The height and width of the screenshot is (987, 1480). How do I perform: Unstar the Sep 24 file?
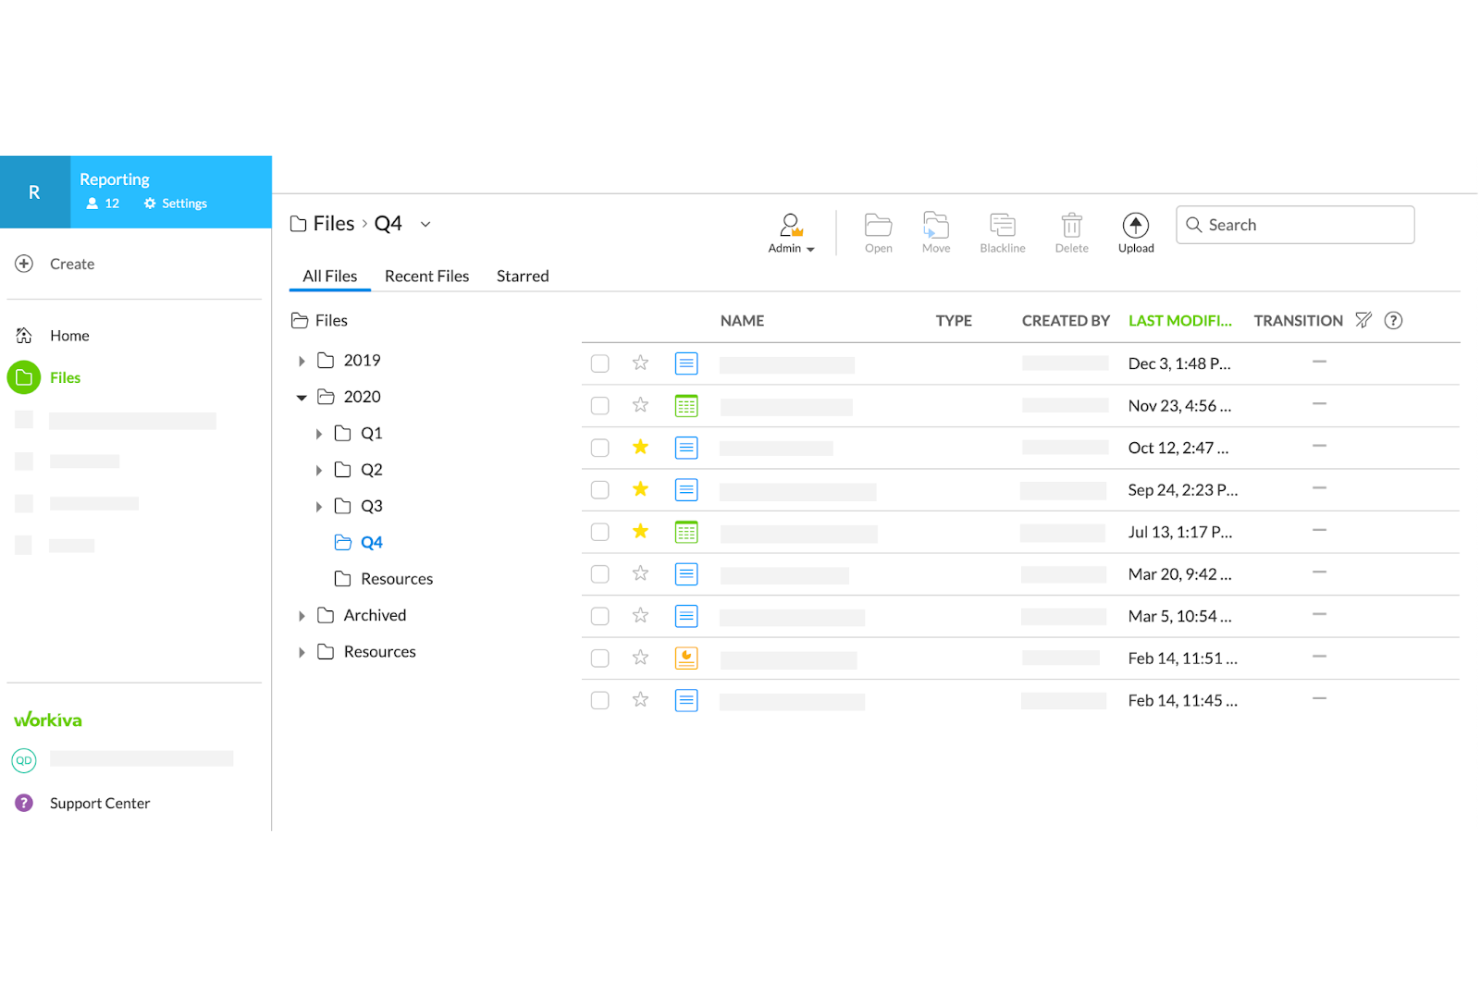641,489
